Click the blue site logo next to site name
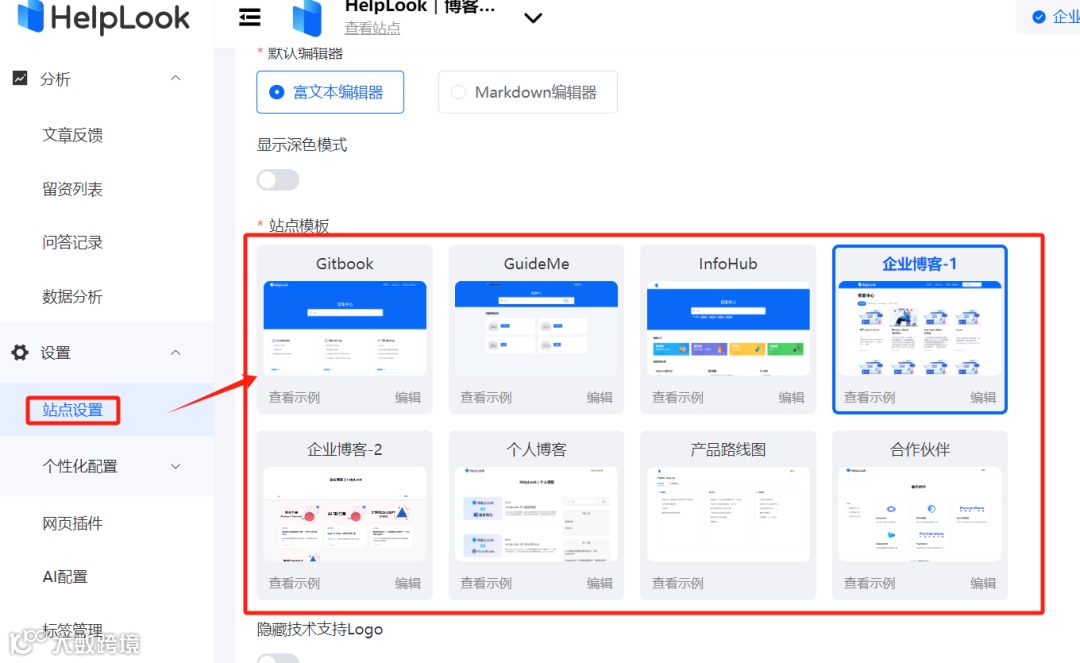This screenshot has height=663, width=1080. point(307,17)
